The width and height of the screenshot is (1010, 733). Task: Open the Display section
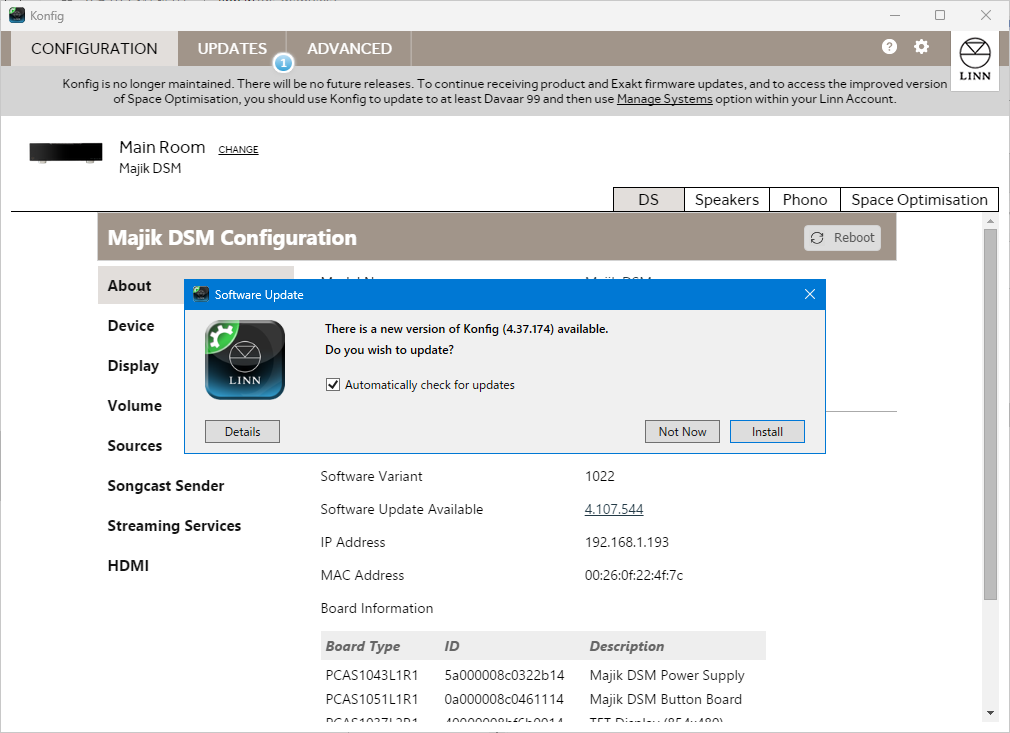(x=133, y=366)
